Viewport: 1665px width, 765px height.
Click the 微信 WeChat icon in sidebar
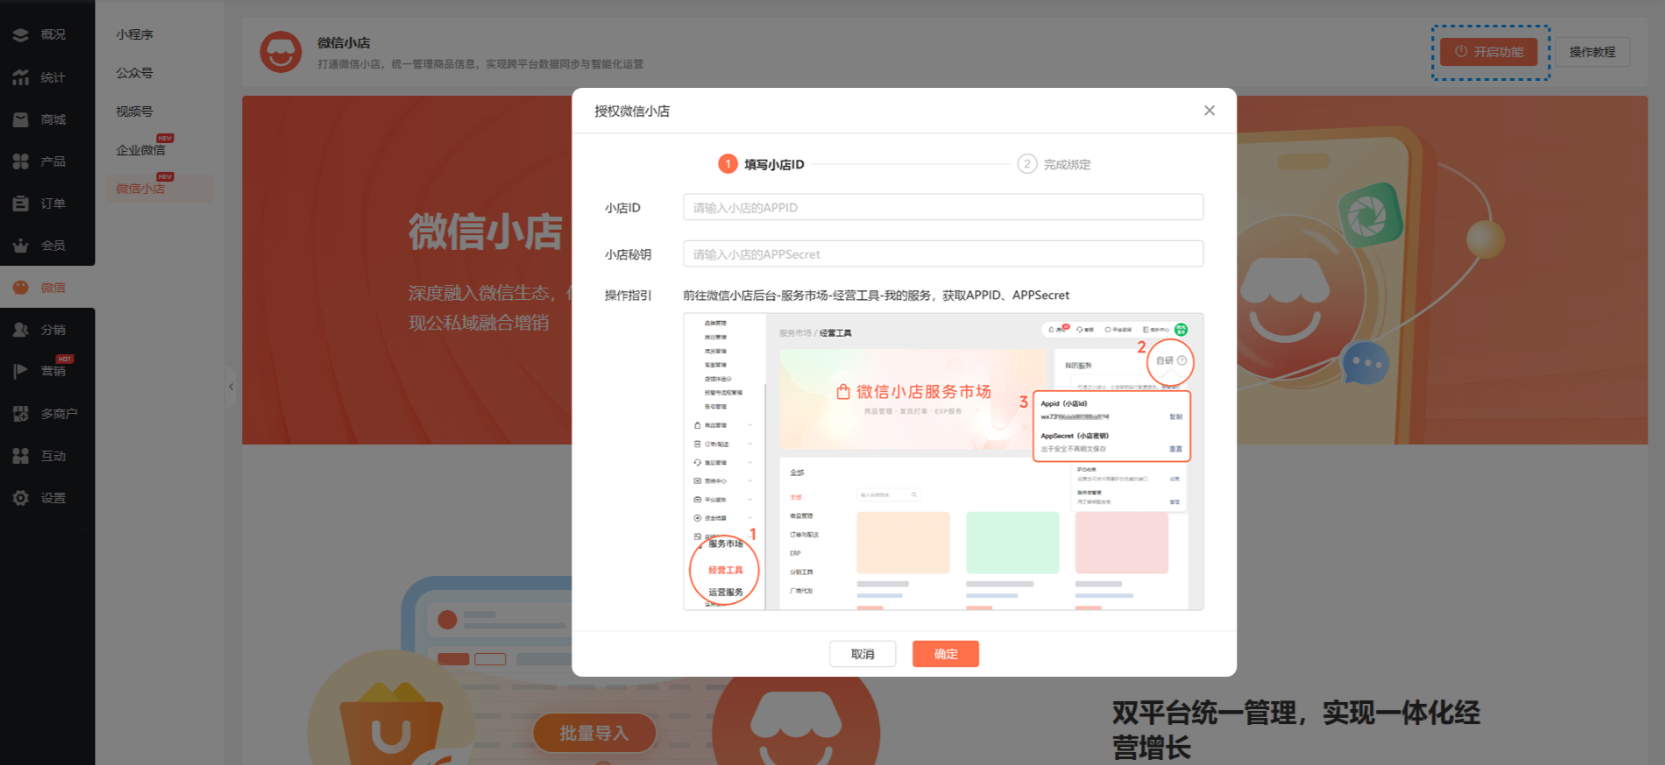[20, 287]
